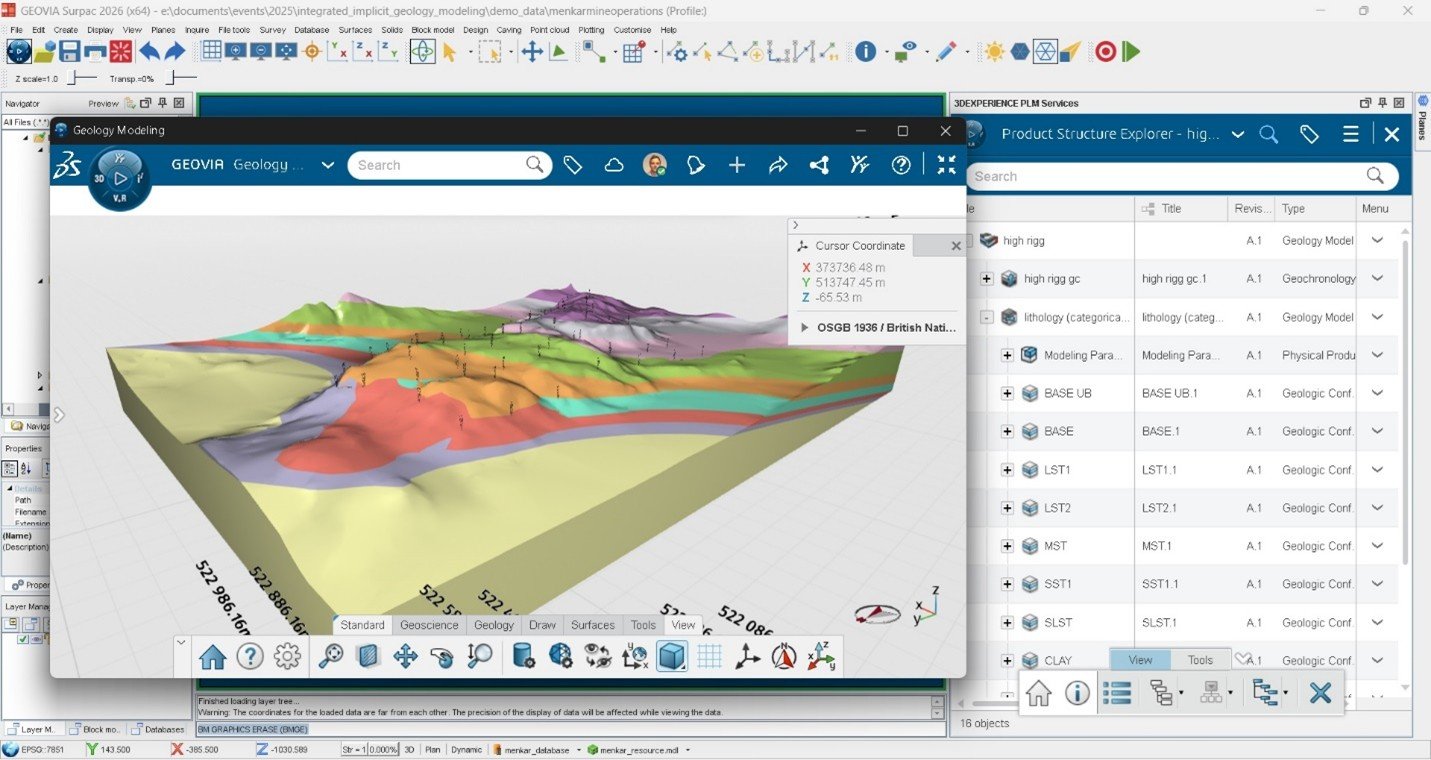
Task: Click the grid display icon in View toolbar
Action: click(709, 656)
